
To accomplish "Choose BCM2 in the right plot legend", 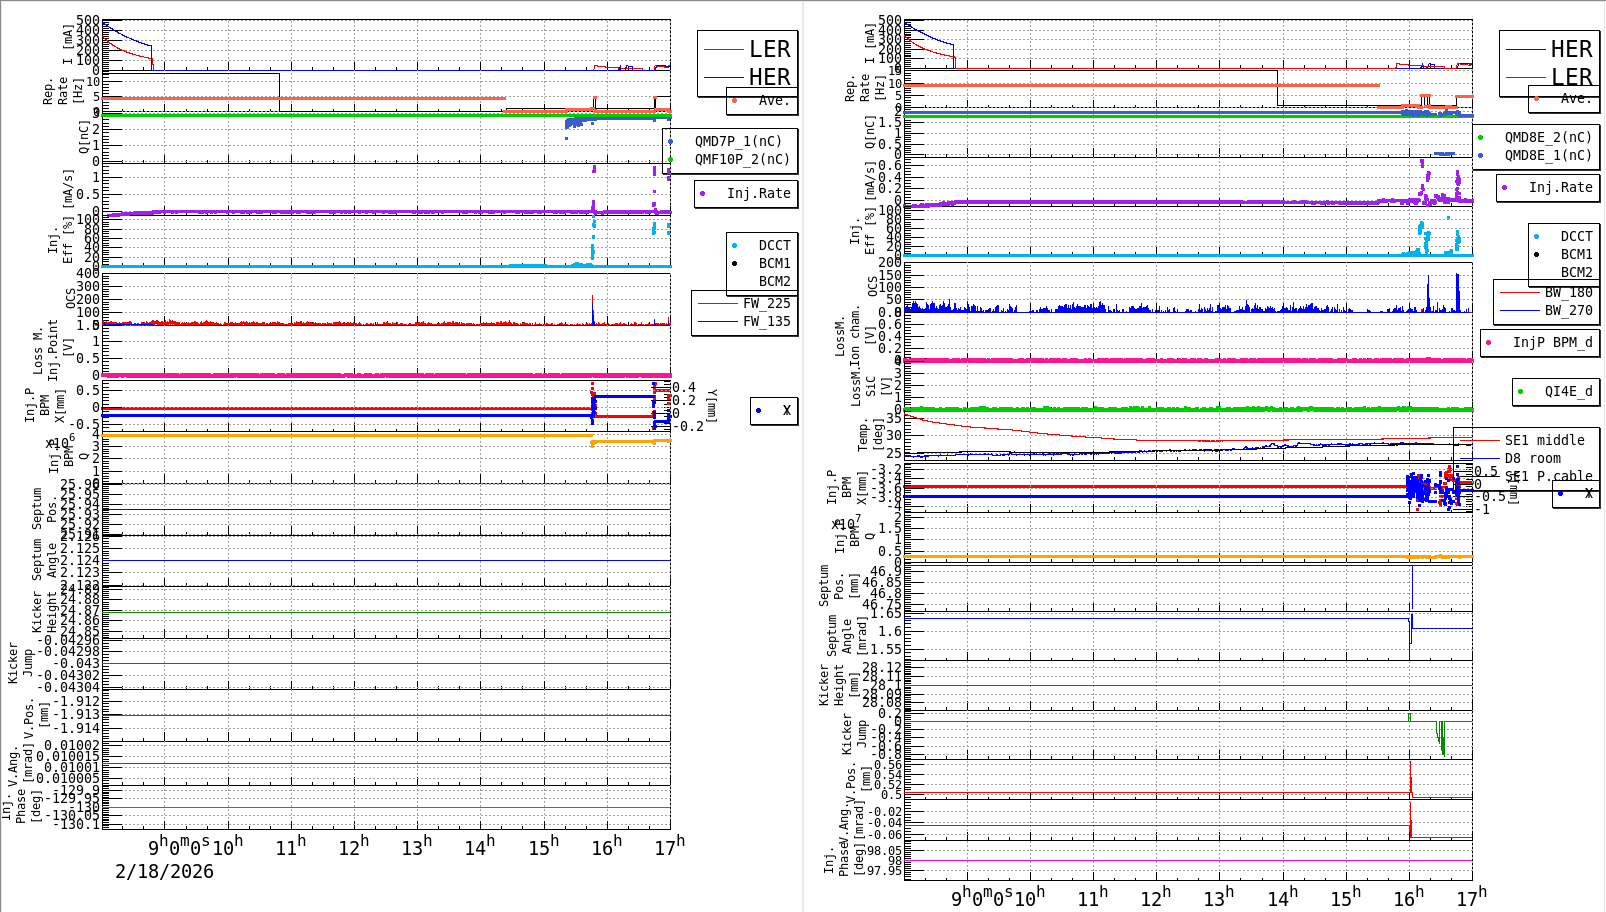I will point(1576,272).
